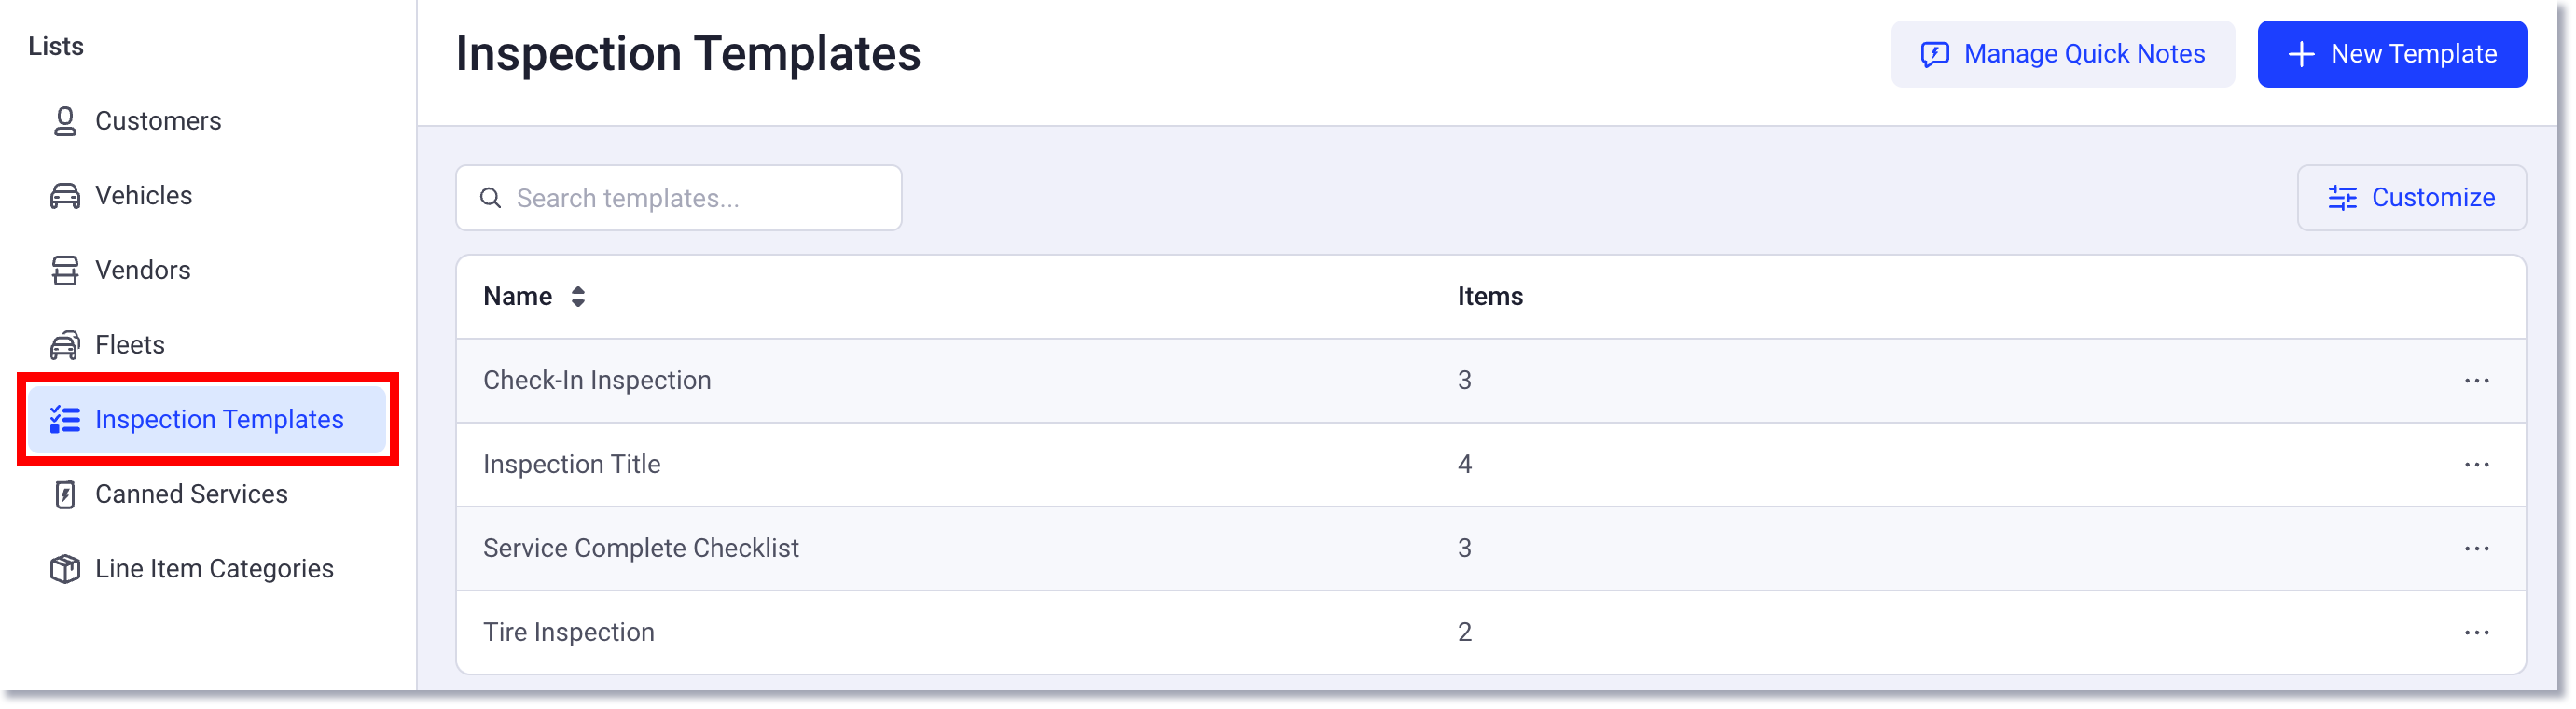Switch to the Customers list
This screenshot has width=2576, height=709.
(x=158, y=120)
